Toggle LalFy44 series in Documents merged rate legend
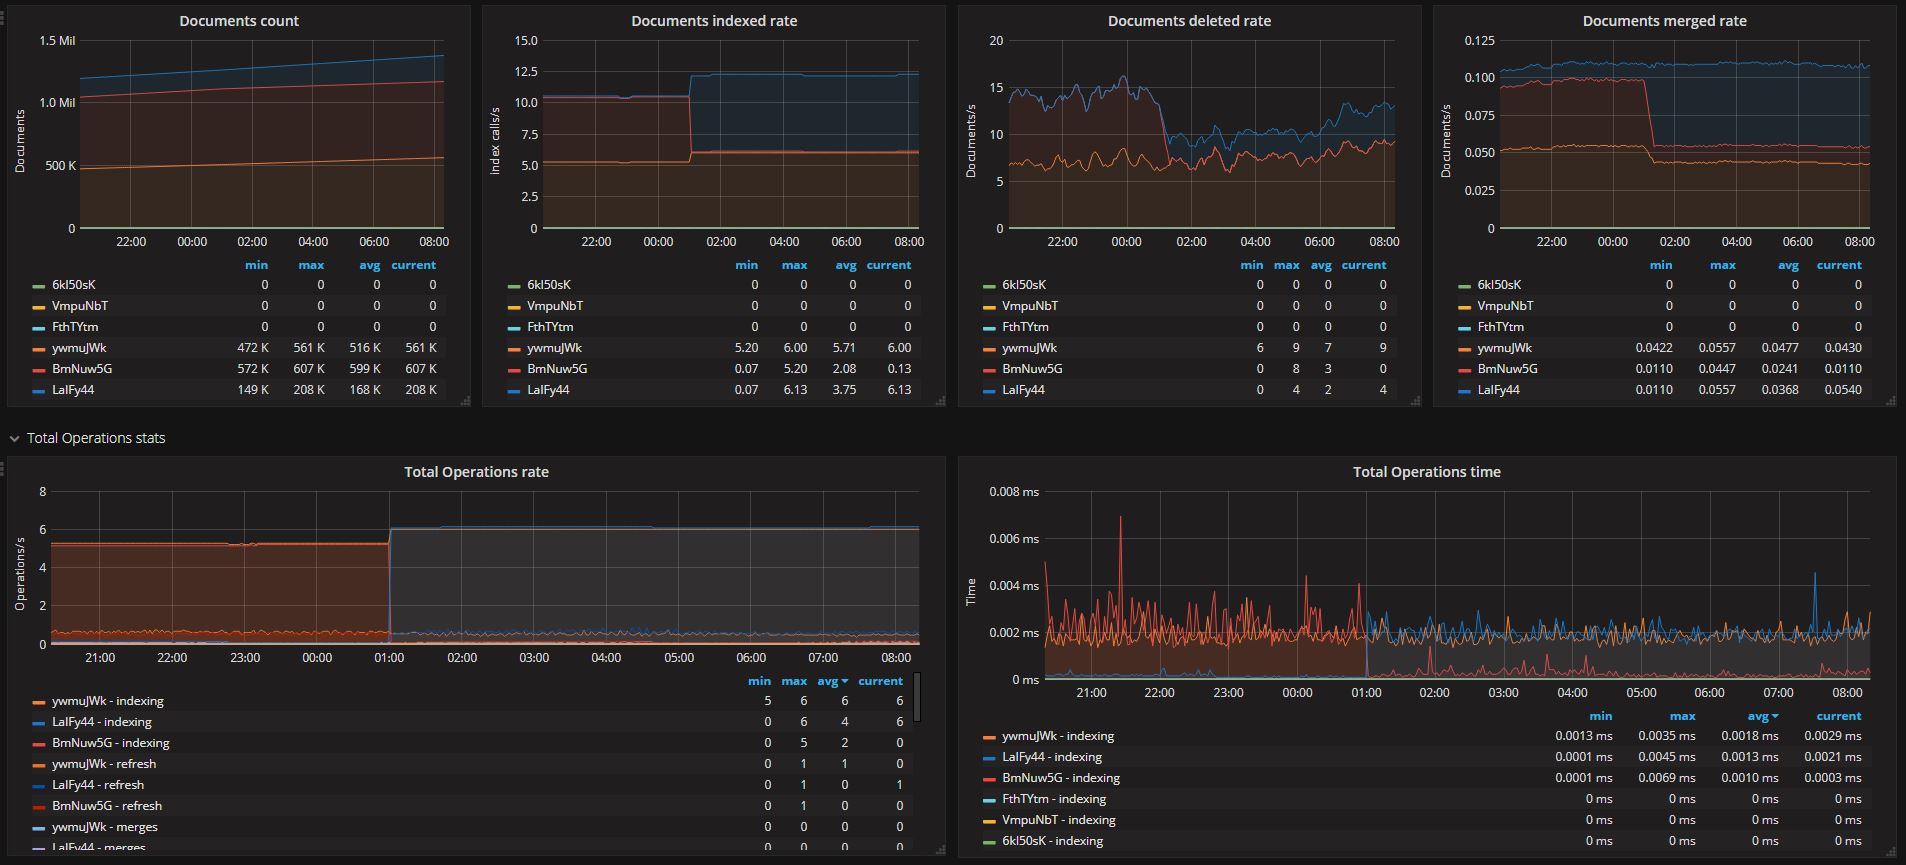The image size is (1906, 865). [1498, 390]
